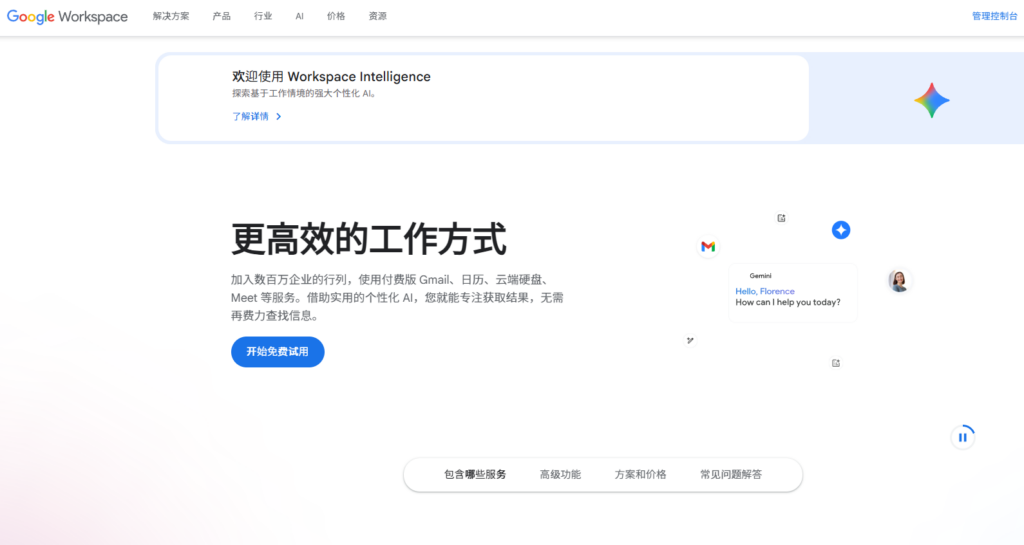The height and width of the screenshot is (545, 1024).
Task: Click the 欢迎使用 Workspace Intelligence heading
Action: tap(331, 76)
